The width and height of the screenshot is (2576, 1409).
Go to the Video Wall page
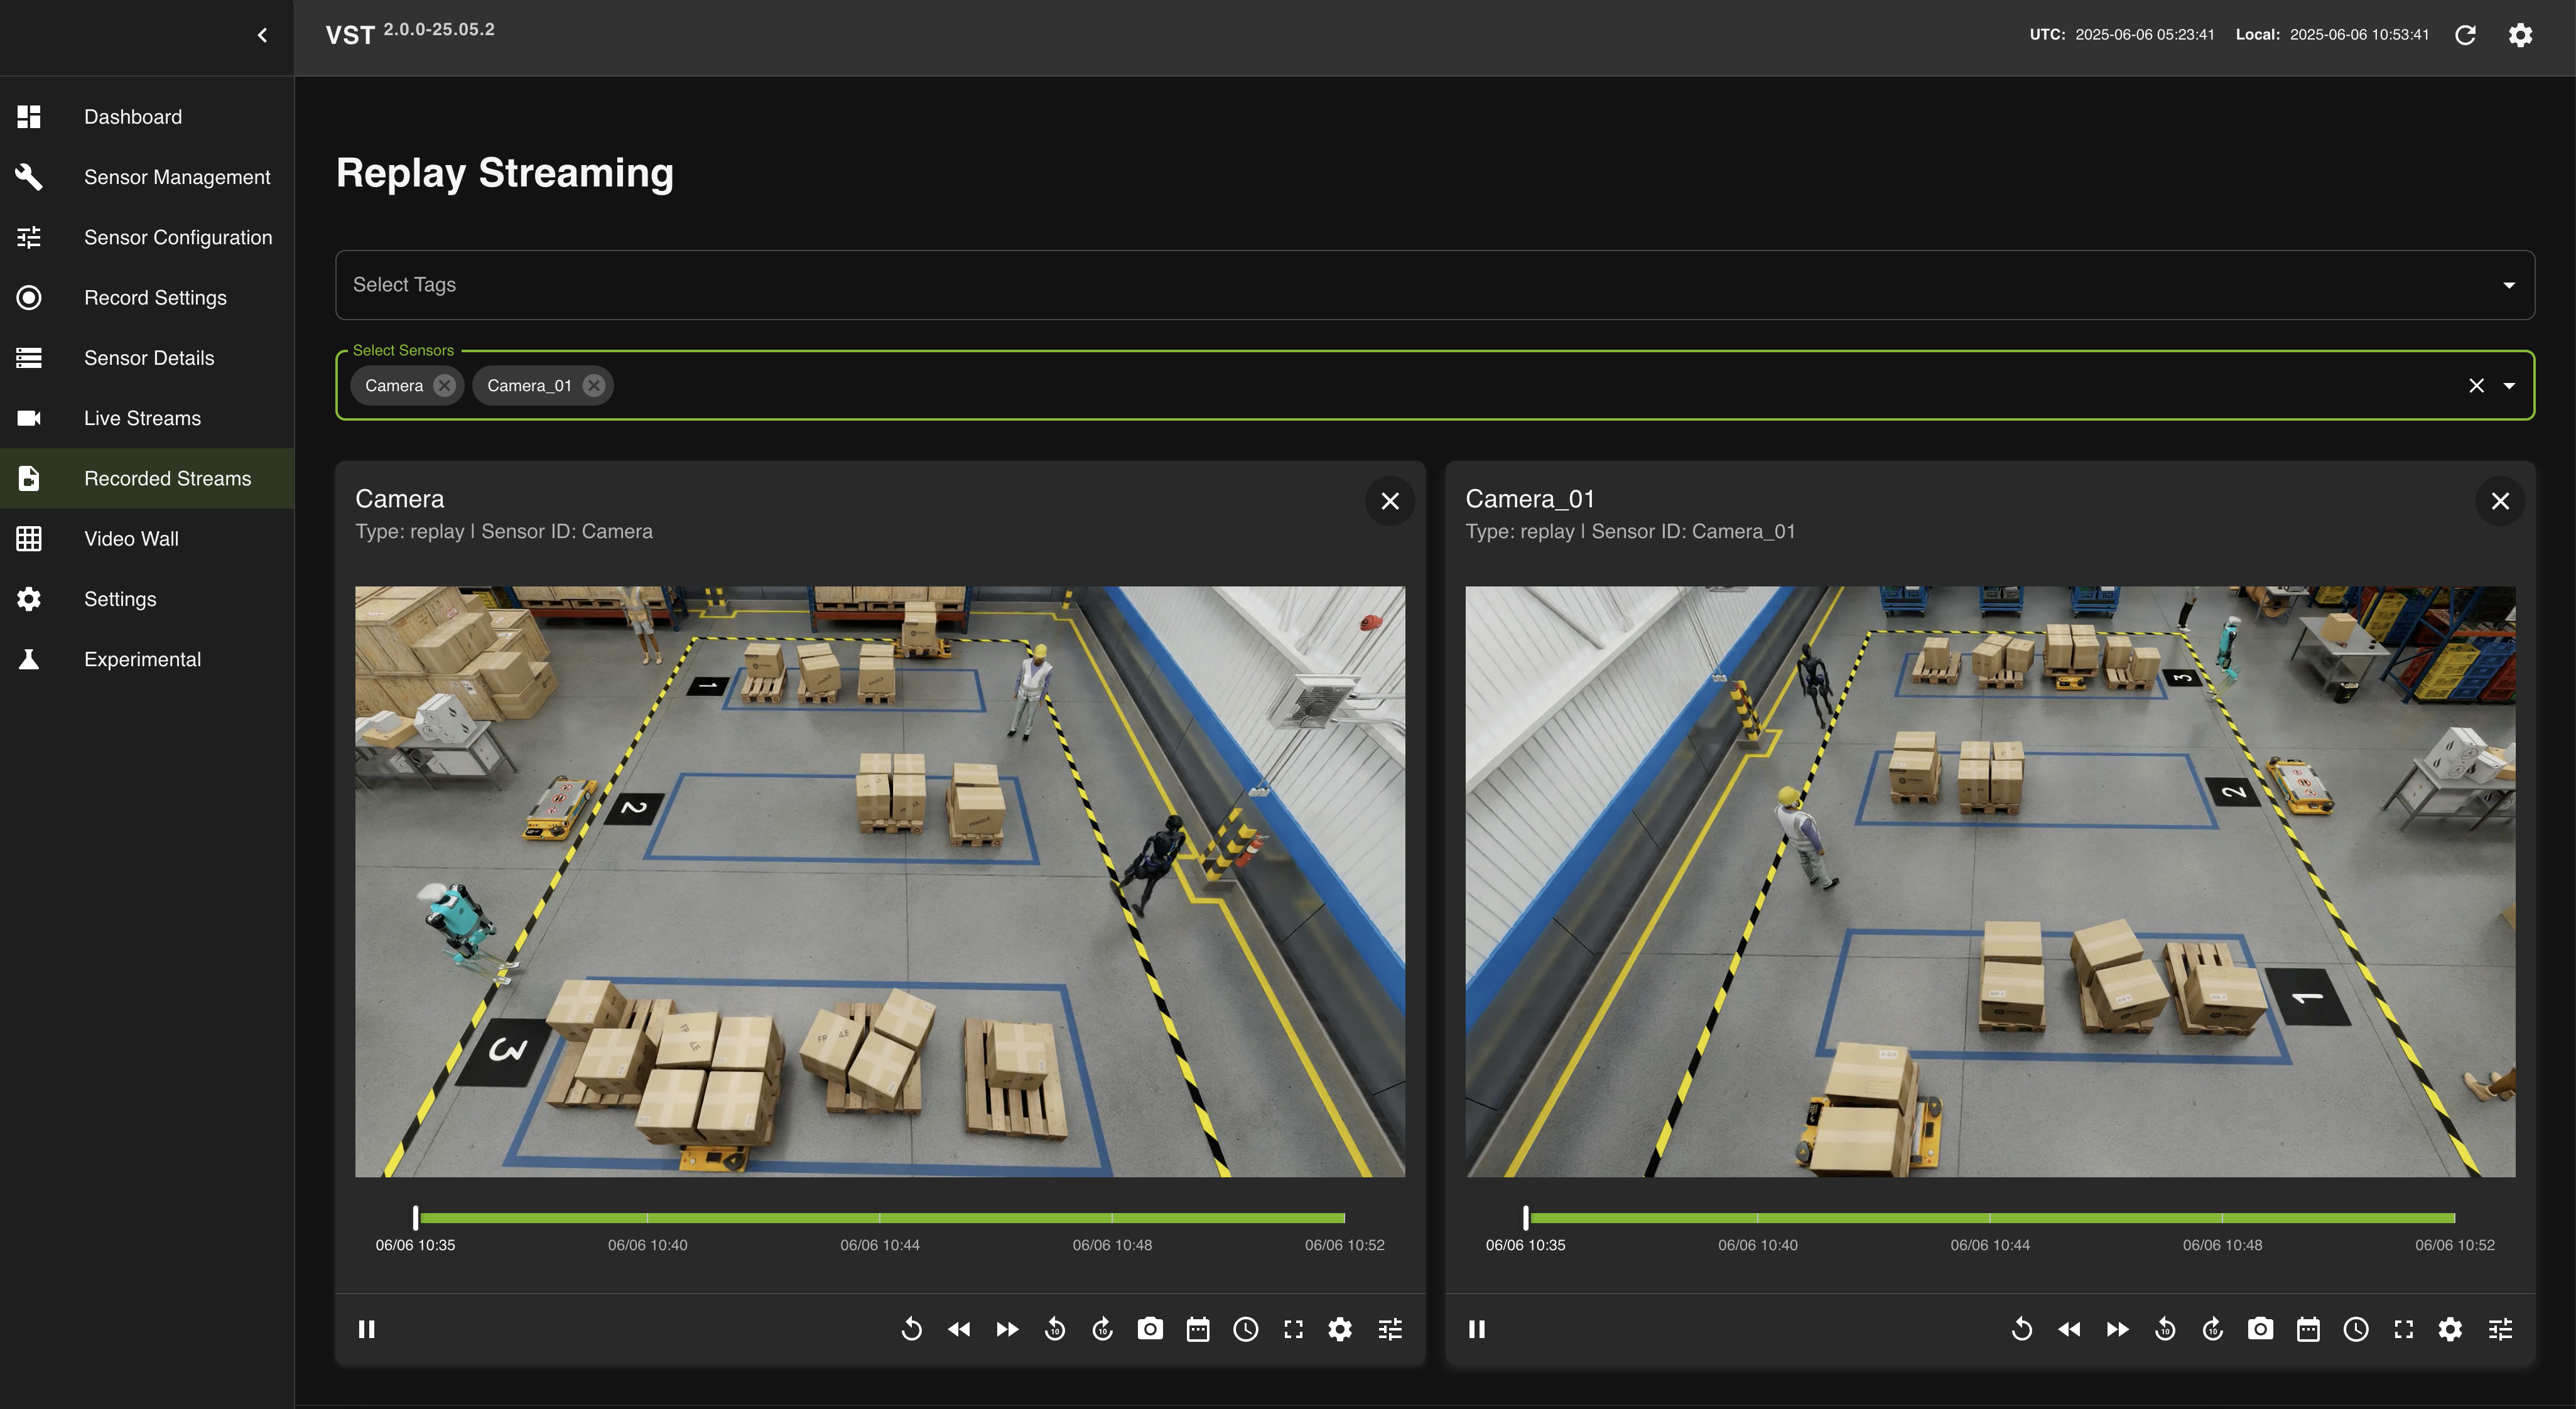131,539
